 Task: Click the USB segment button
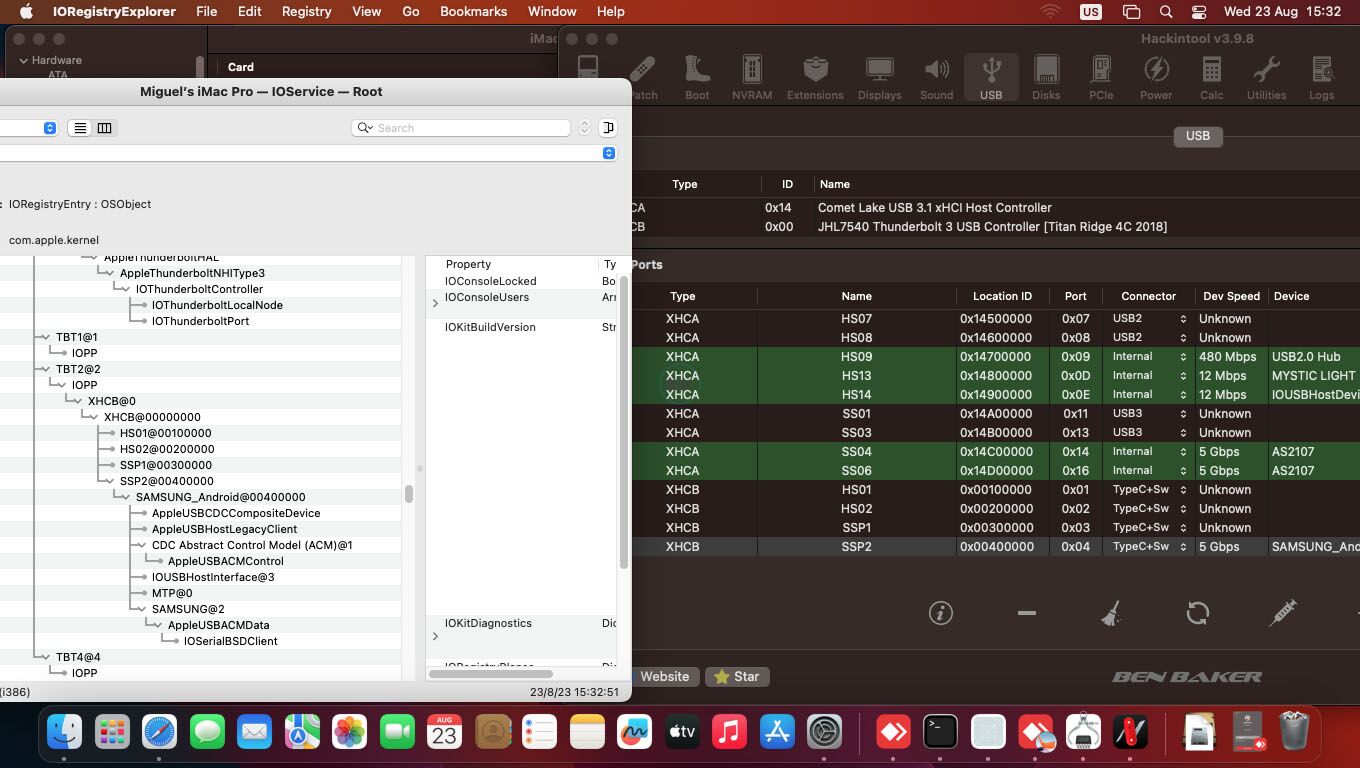click(x=1197, y=136)
